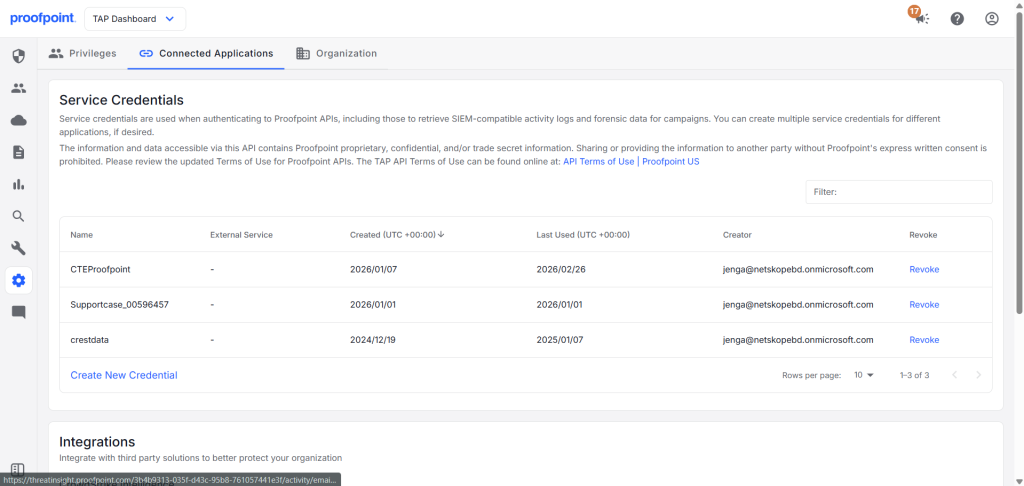Switch to the Connected Applications tab
Image resolution: width=1024 pixels, height=486 pixels.
(206, 54)
